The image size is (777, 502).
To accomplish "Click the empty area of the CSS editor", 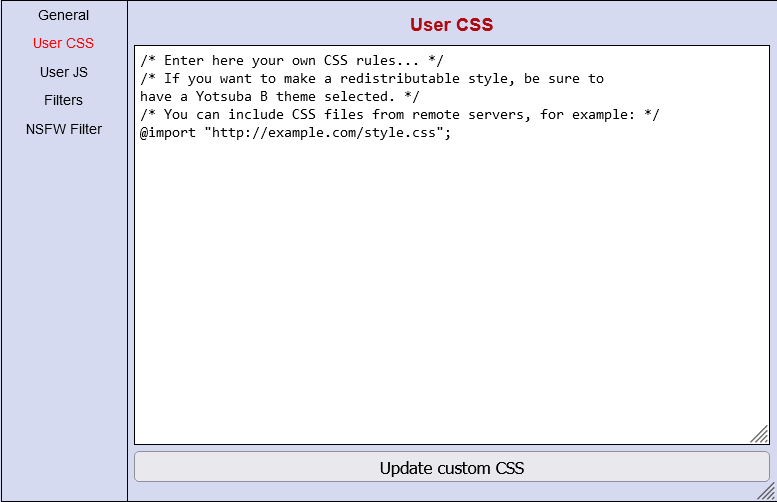I will coord(450,300).
